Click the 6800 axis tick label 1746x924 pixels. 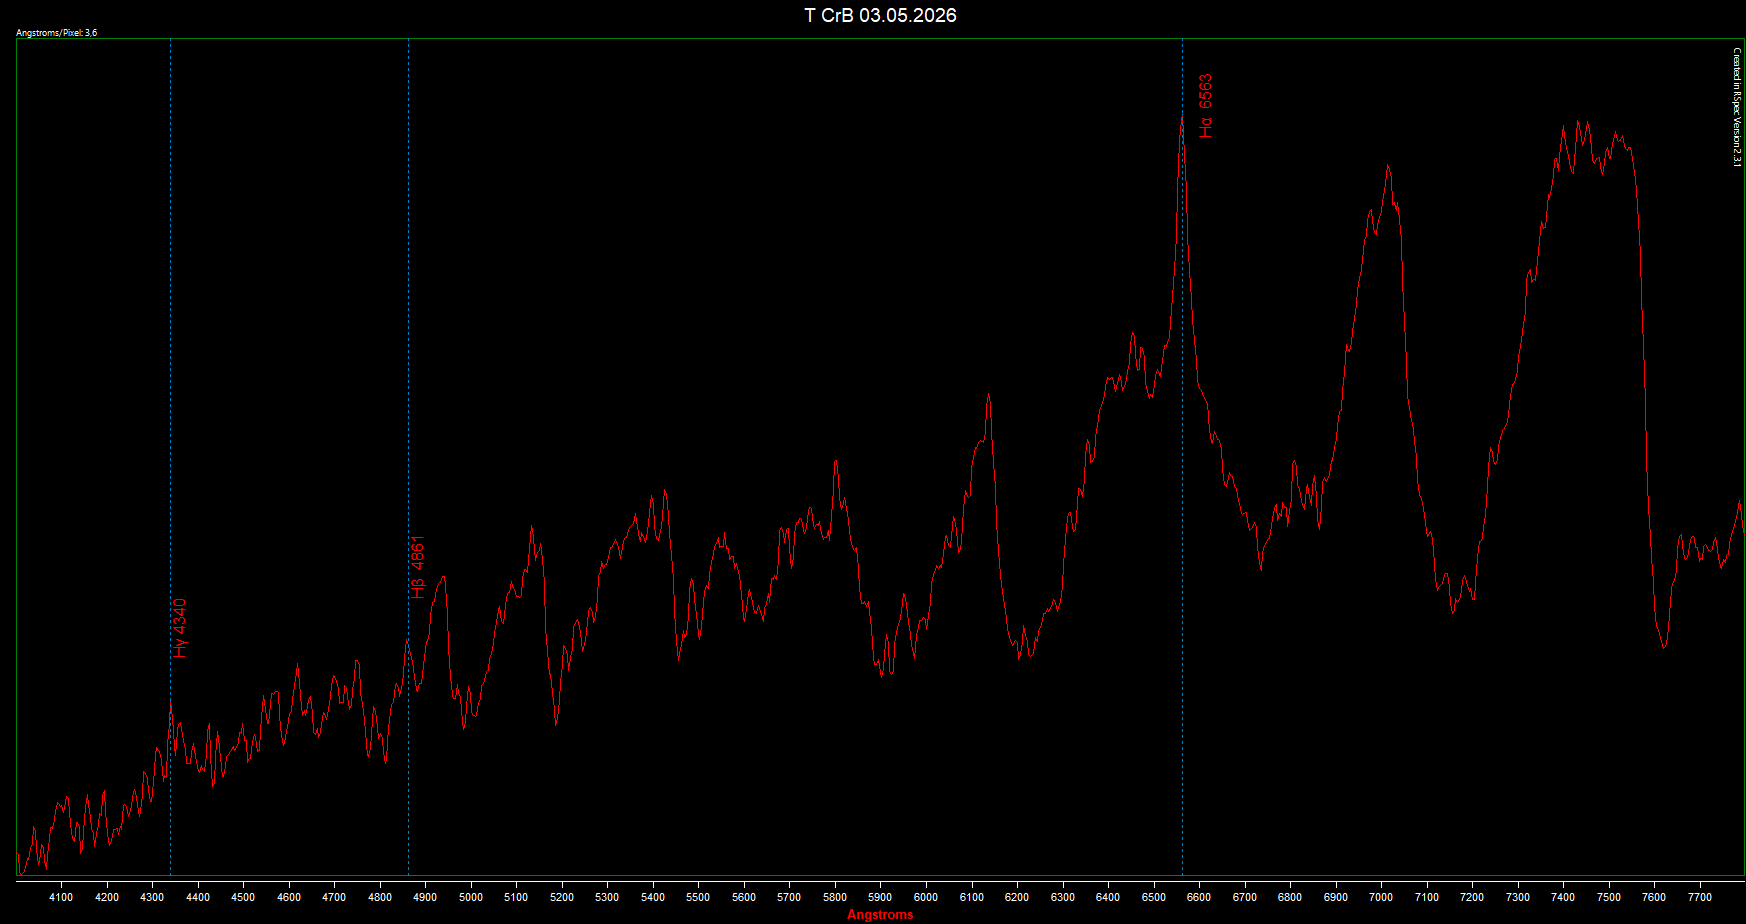click(1290, 897)
